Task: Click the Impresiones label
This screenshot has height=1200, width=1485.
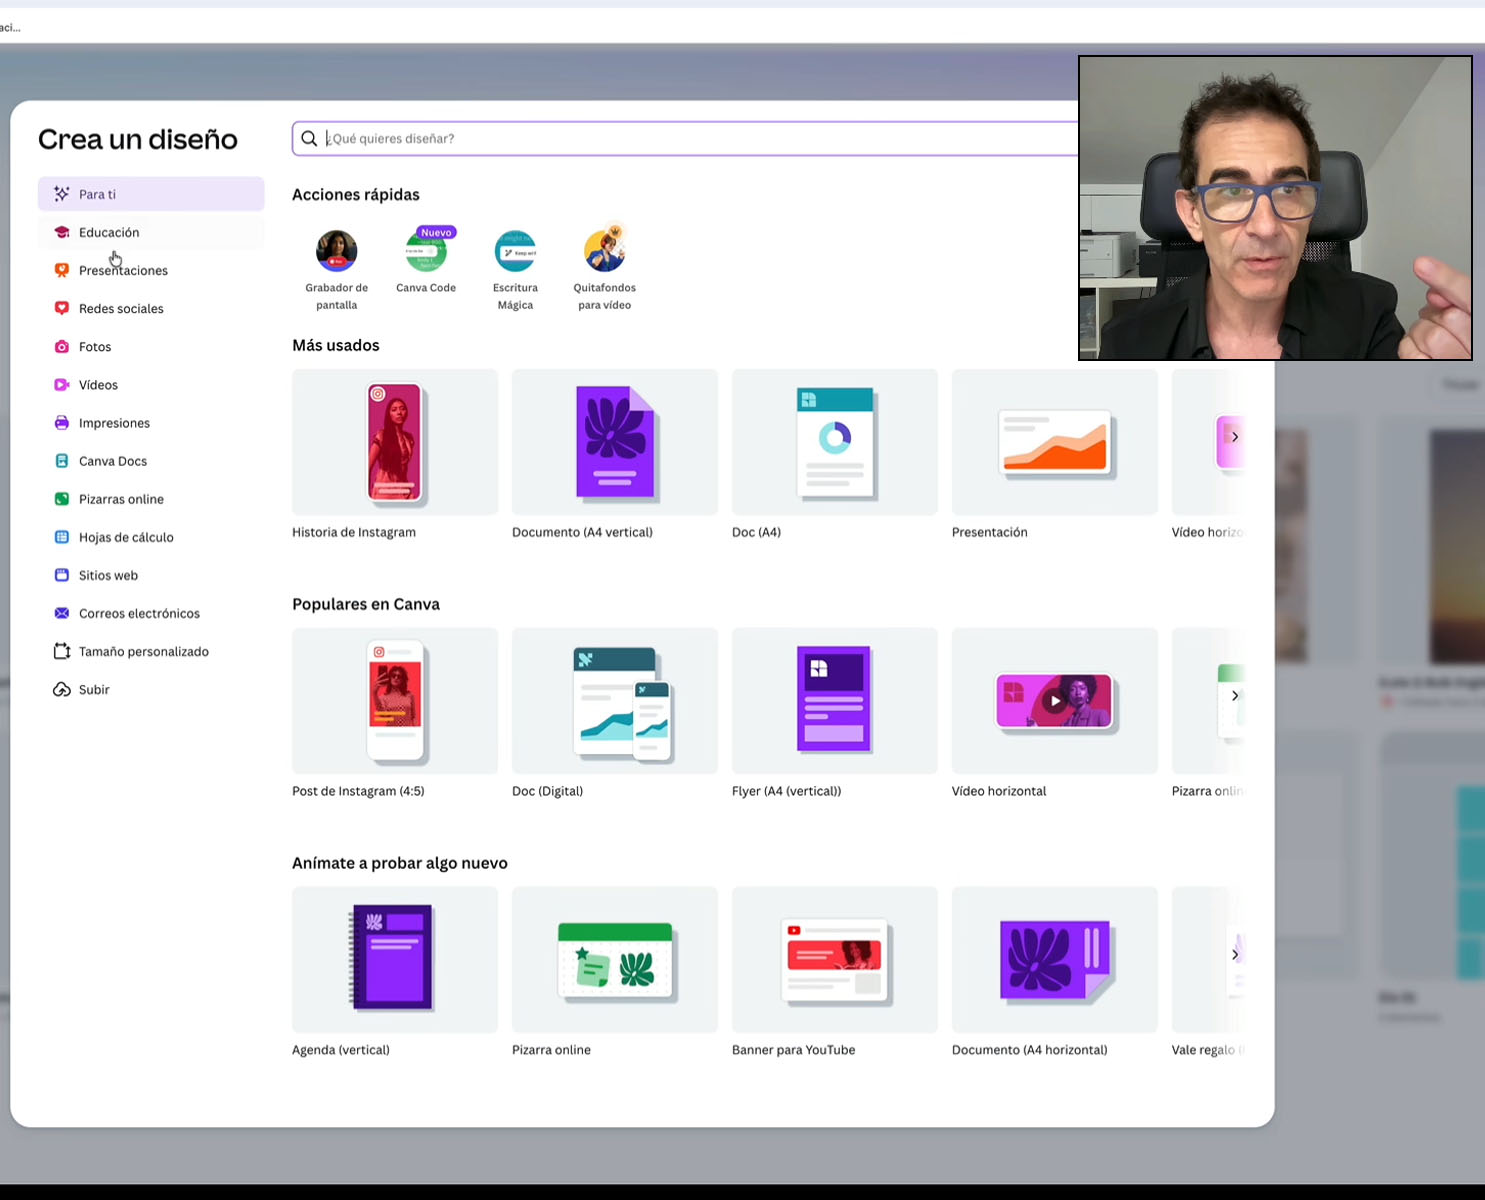Action: pos(114,423)
